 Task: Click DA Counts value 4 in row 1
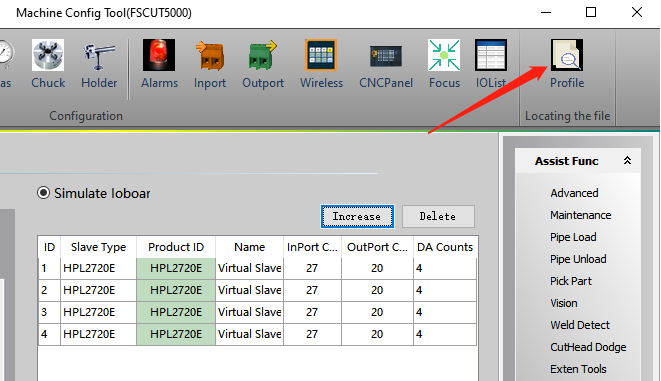445,268
